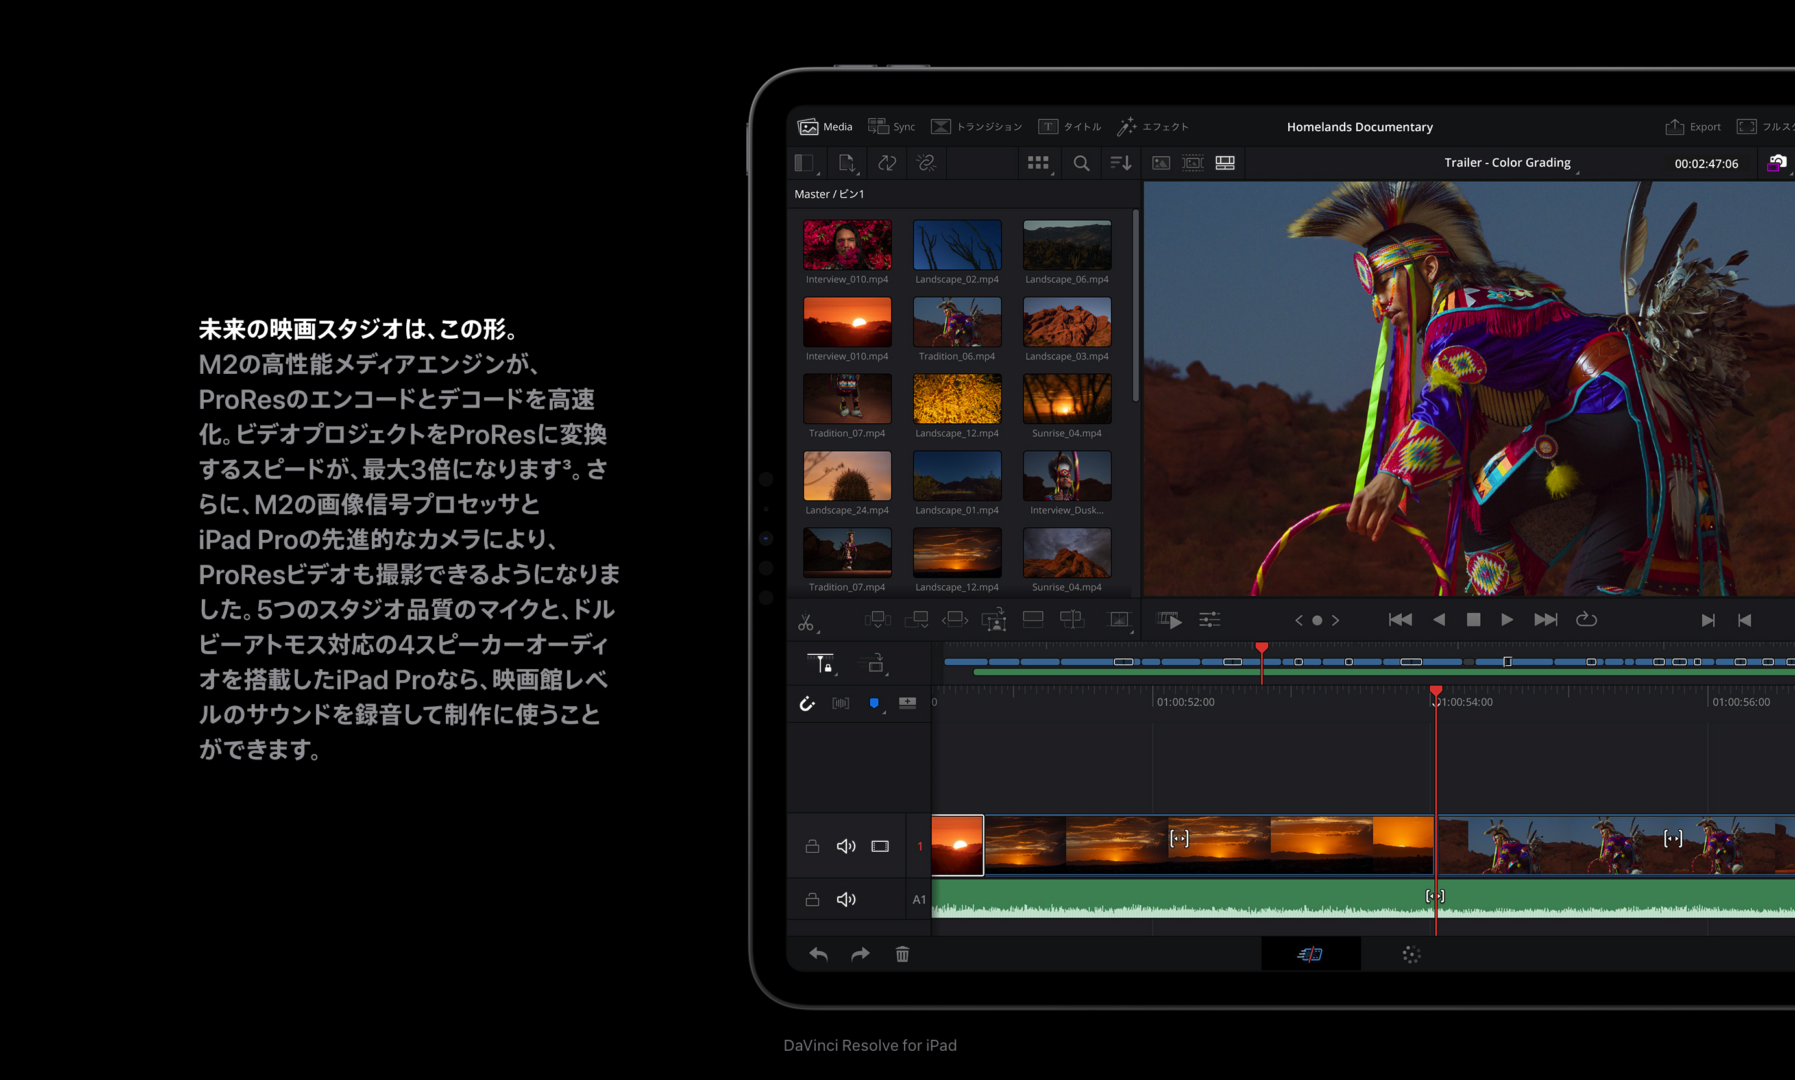Viewport: 1795px width, 1080px height.
Task: Click the Homelands Documentary project title
Action: point(1359,127)
